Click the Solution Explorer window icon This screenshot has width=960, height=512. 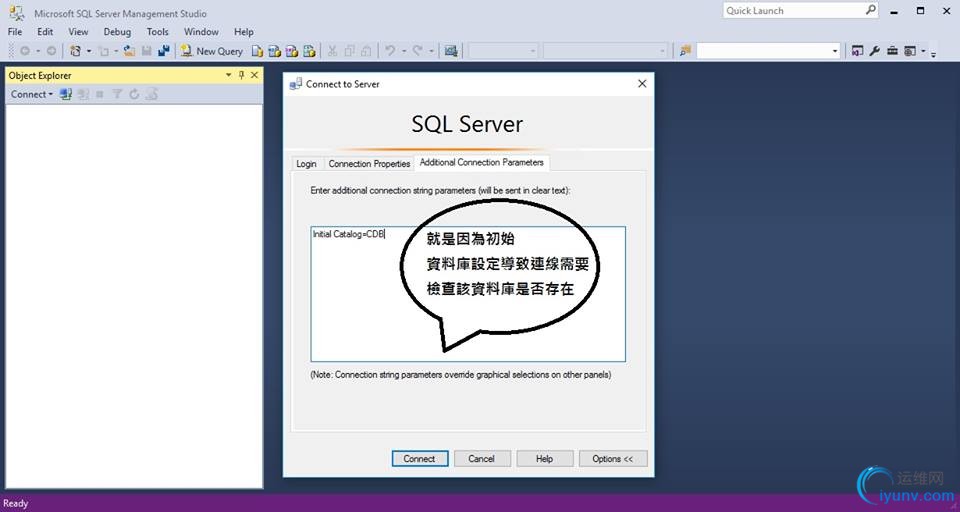click(857, 51)
